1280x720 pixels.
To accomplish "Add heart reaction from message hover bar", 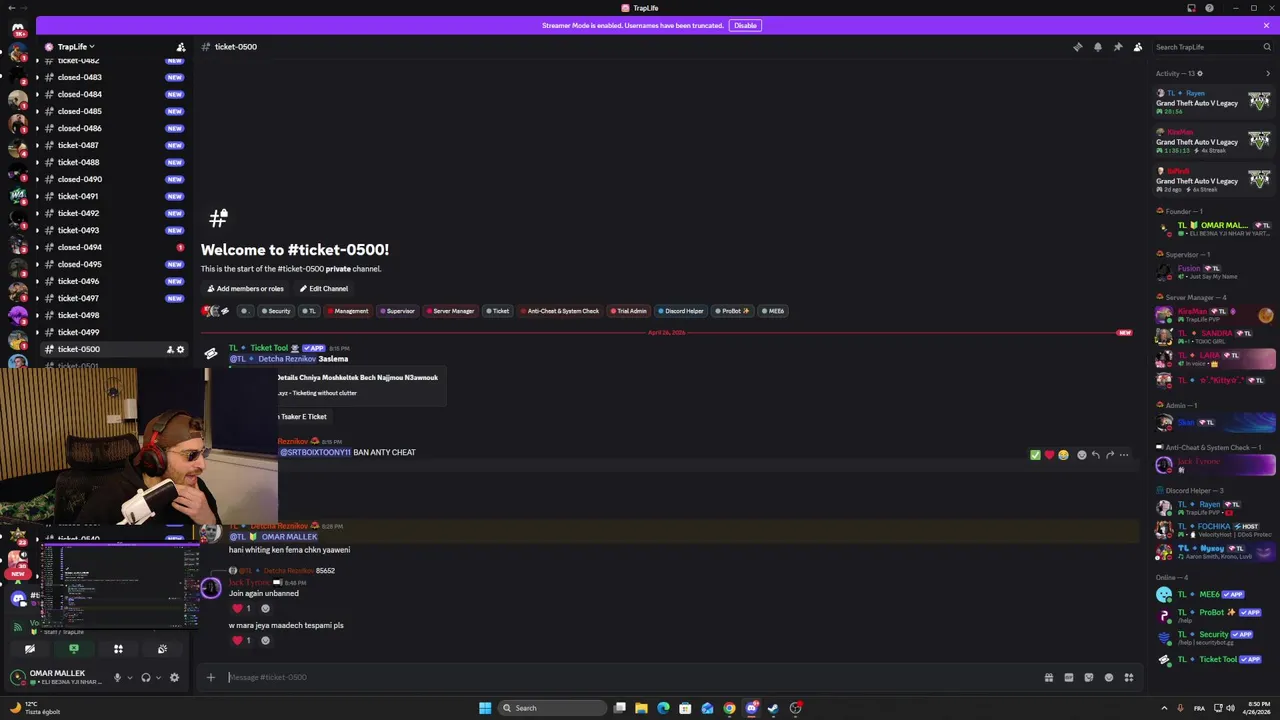I will [1049, 455].
